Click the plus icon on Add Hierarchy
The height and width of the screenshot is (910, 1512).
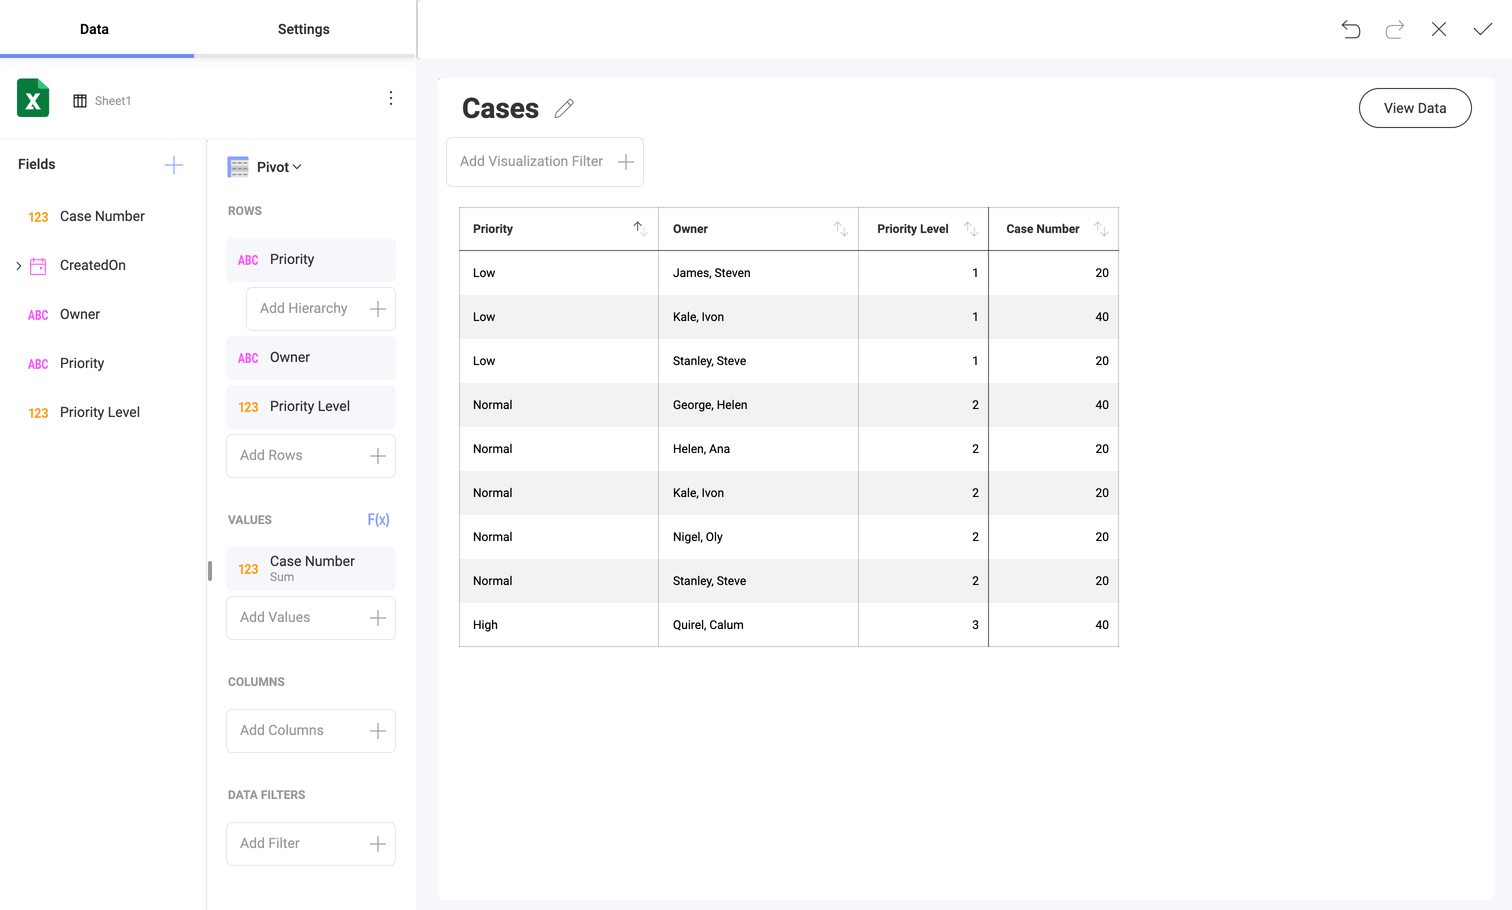pyautogui.click(x=378, y=309)
